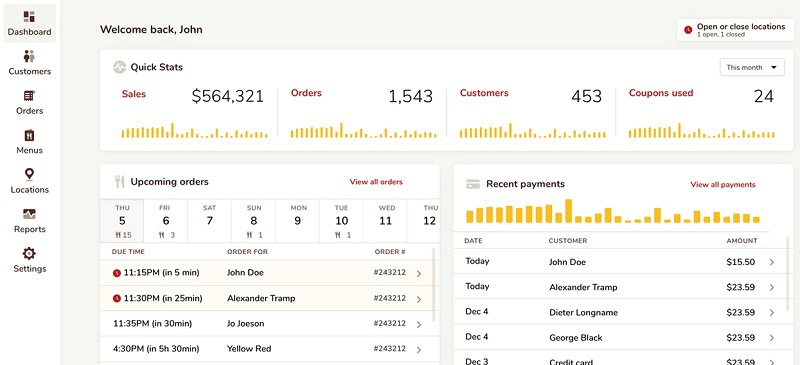Expand Yellow Red order row chevron
This screenshot has height=365, width=800.
coord(419,350)
